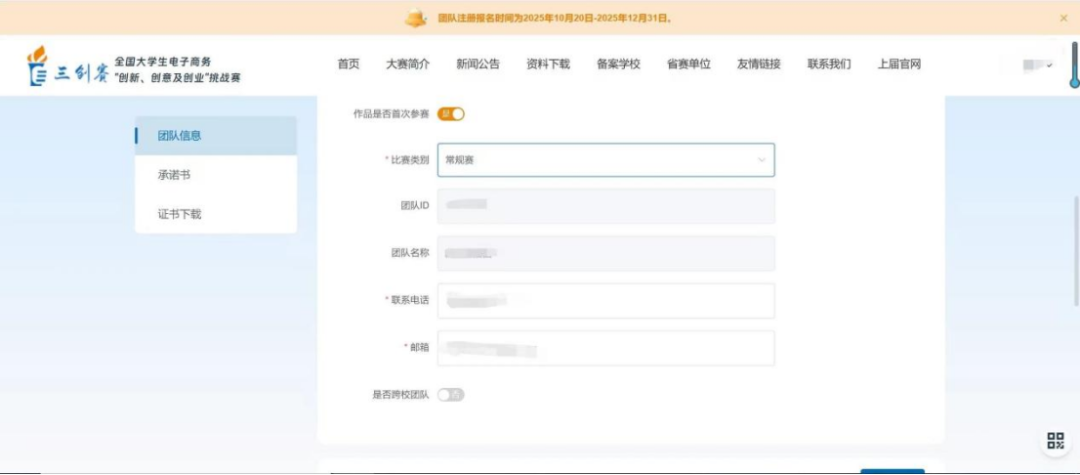The image size is (1080, 475).
Task: Select 承诺书 in the left sidebar
Action: coord(174,175)
